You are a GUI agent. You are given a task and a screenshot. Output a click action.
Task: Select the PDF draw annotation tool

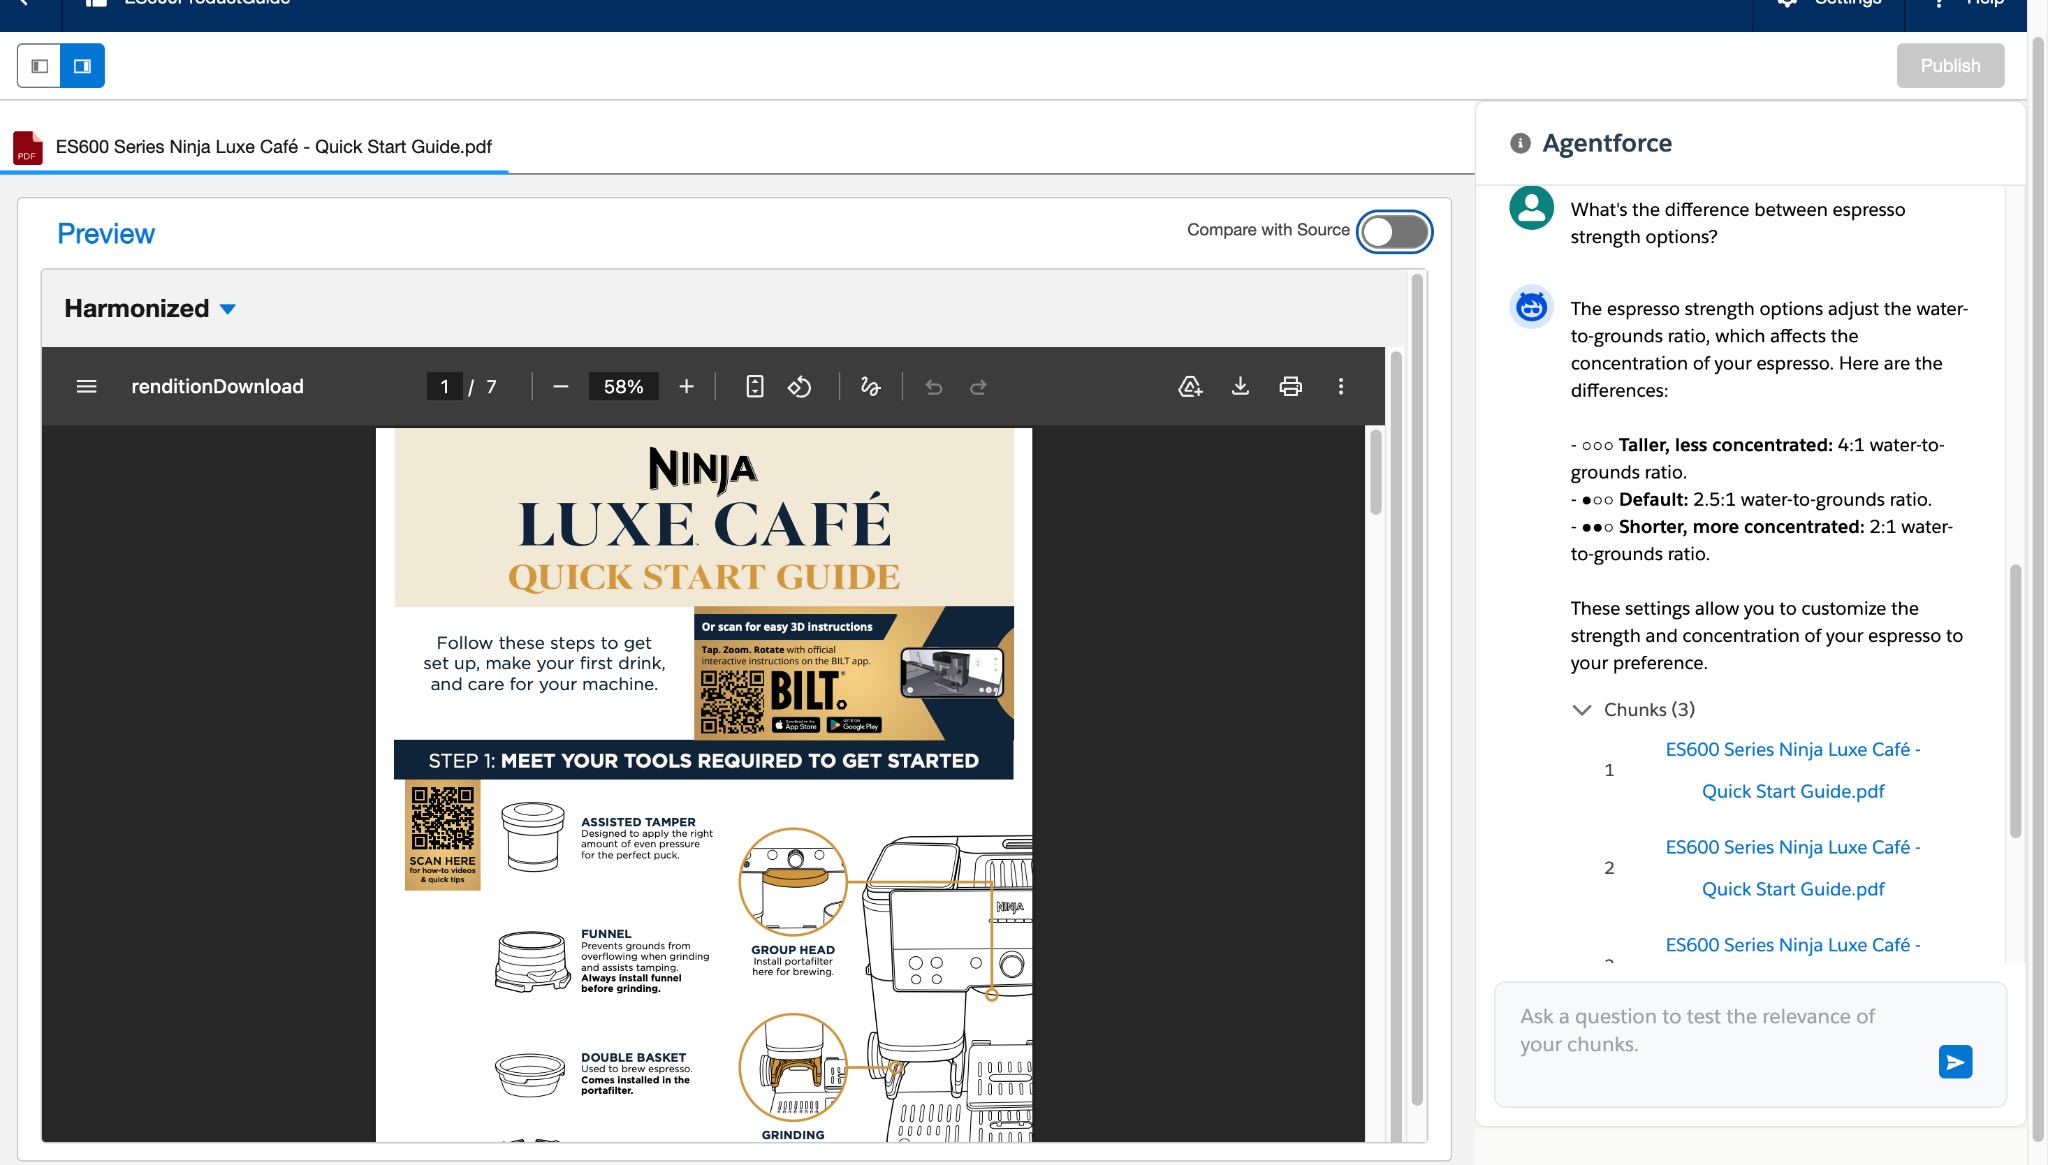click(870, 386)
